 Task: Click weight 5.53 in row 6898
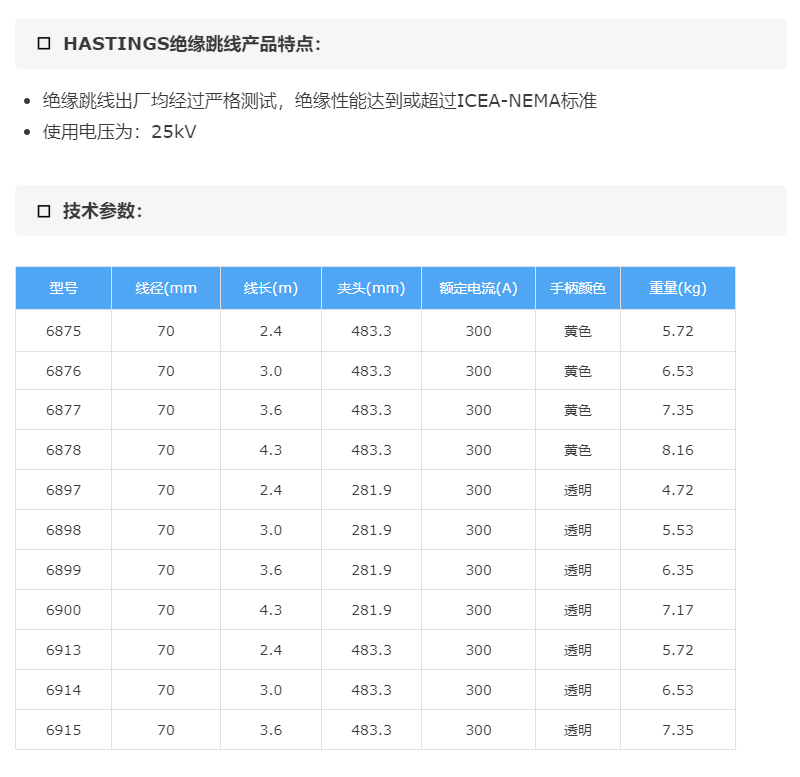coord(678,530)
